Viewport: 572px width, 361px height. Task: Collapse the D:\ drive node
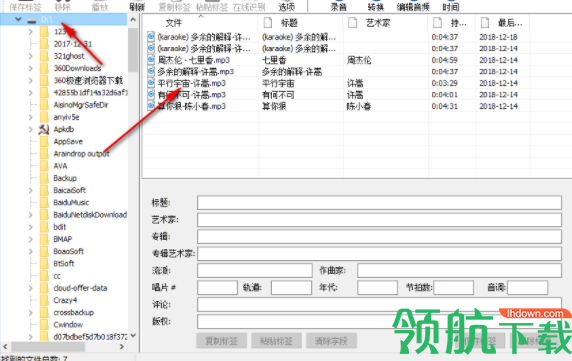[x=18, y=19]
